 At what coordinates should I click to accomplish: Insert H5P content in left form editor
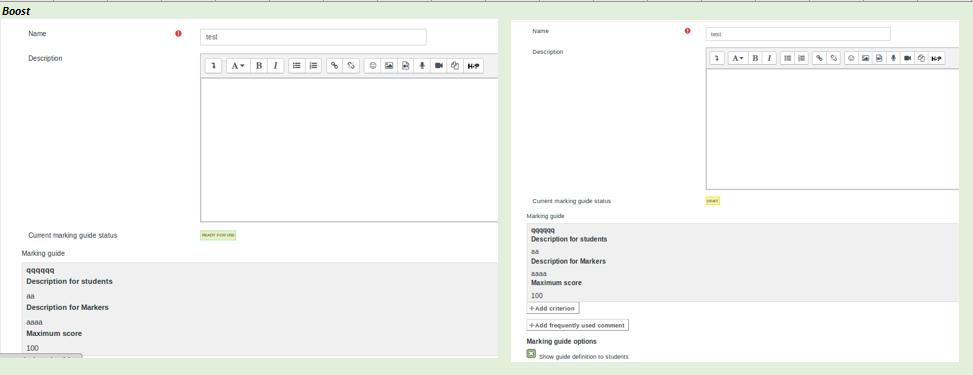[473, 66]
